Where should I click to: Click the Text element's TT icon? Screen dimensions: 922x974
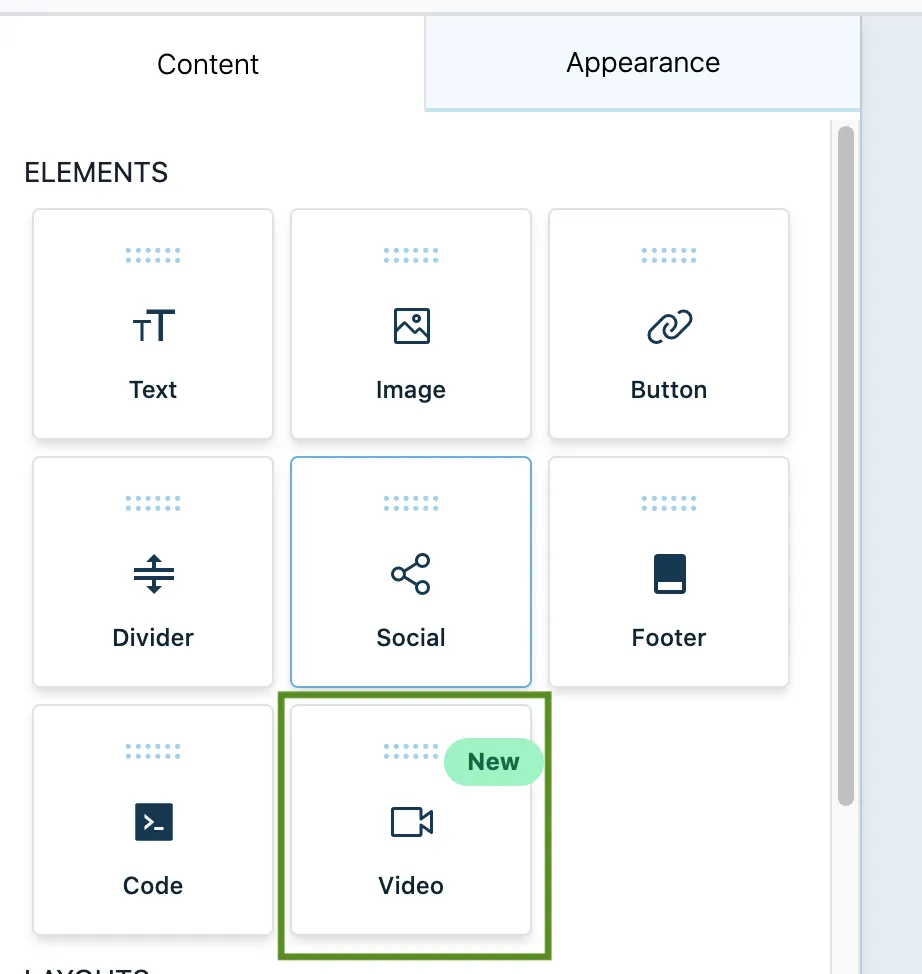(x=153, y=327)
